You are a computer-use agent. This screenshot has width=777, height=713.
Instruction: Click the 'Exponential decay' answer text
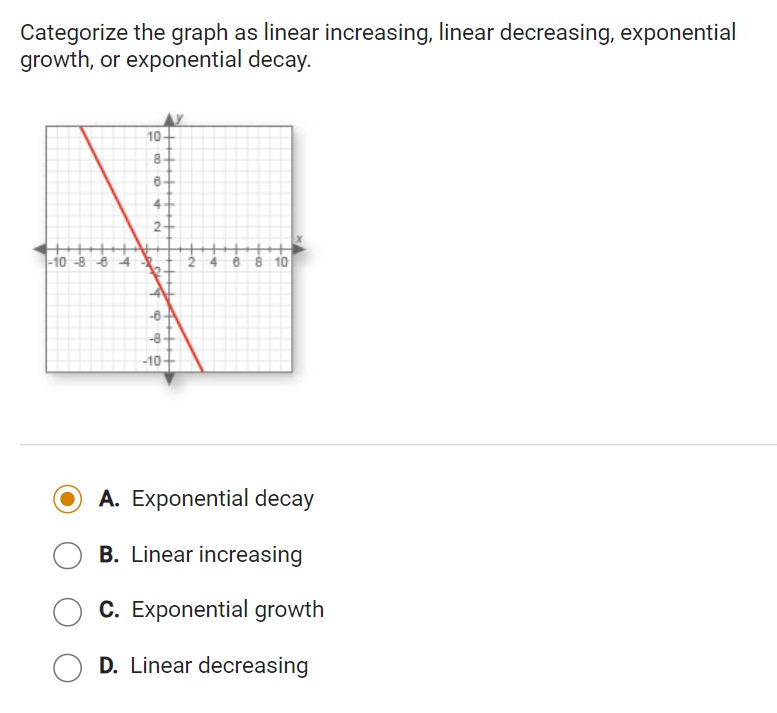pos(222,499)
